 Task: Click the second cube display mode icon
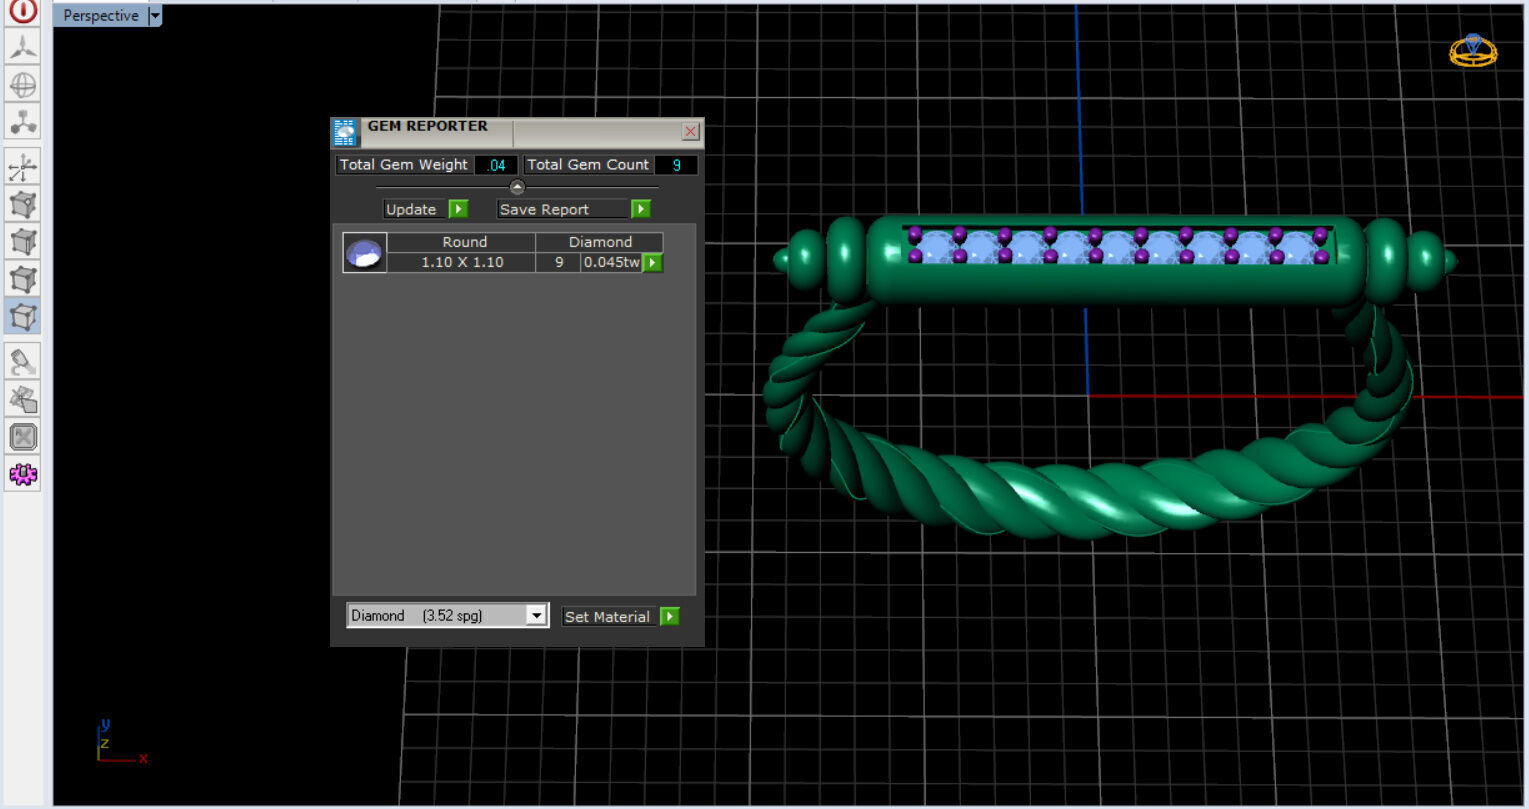tap(23, 241)
